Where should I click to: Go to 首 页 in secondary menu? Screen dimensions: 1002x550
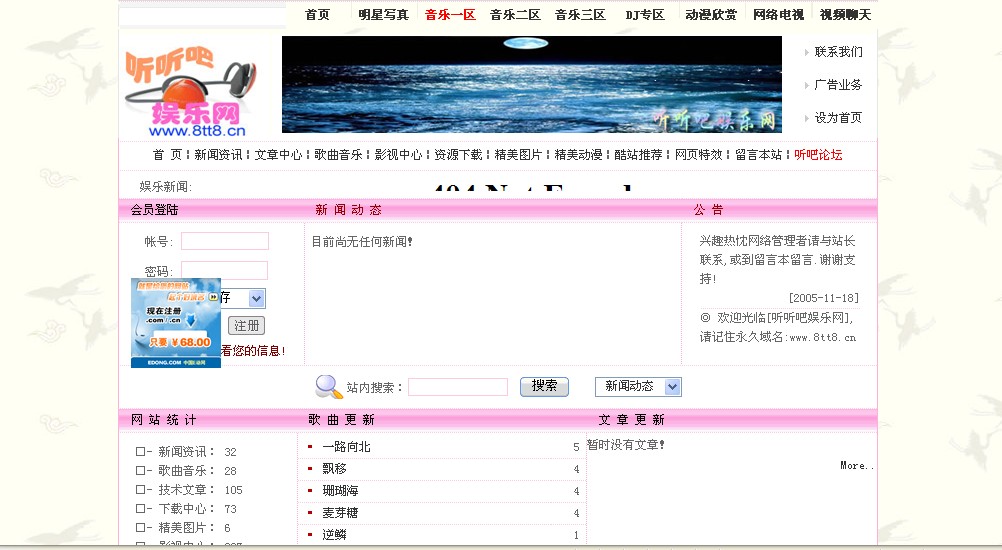click(167, 155)
